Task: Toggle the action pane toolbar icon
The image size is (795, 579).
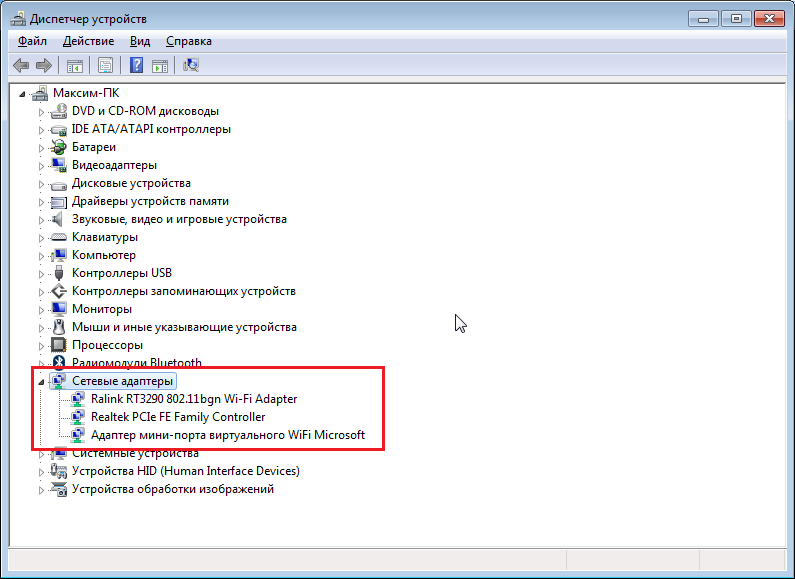Action: (x=160, y=65)
